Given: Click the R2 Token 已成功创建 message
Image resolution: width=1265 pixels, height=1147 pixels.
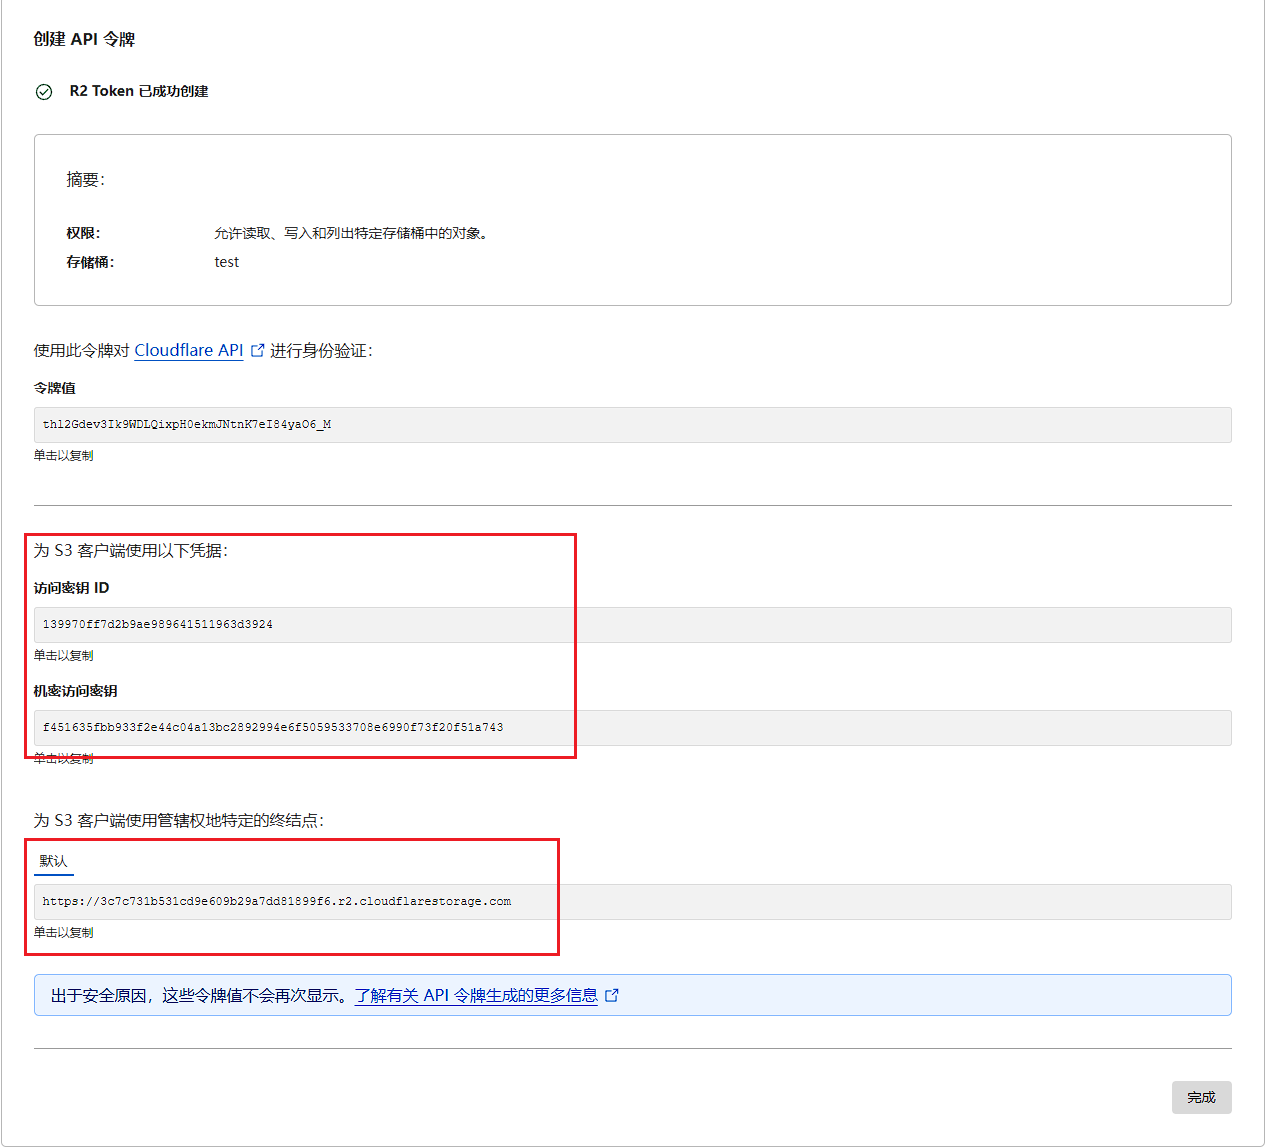Looking at the screenshot, I should click(139, 91).
